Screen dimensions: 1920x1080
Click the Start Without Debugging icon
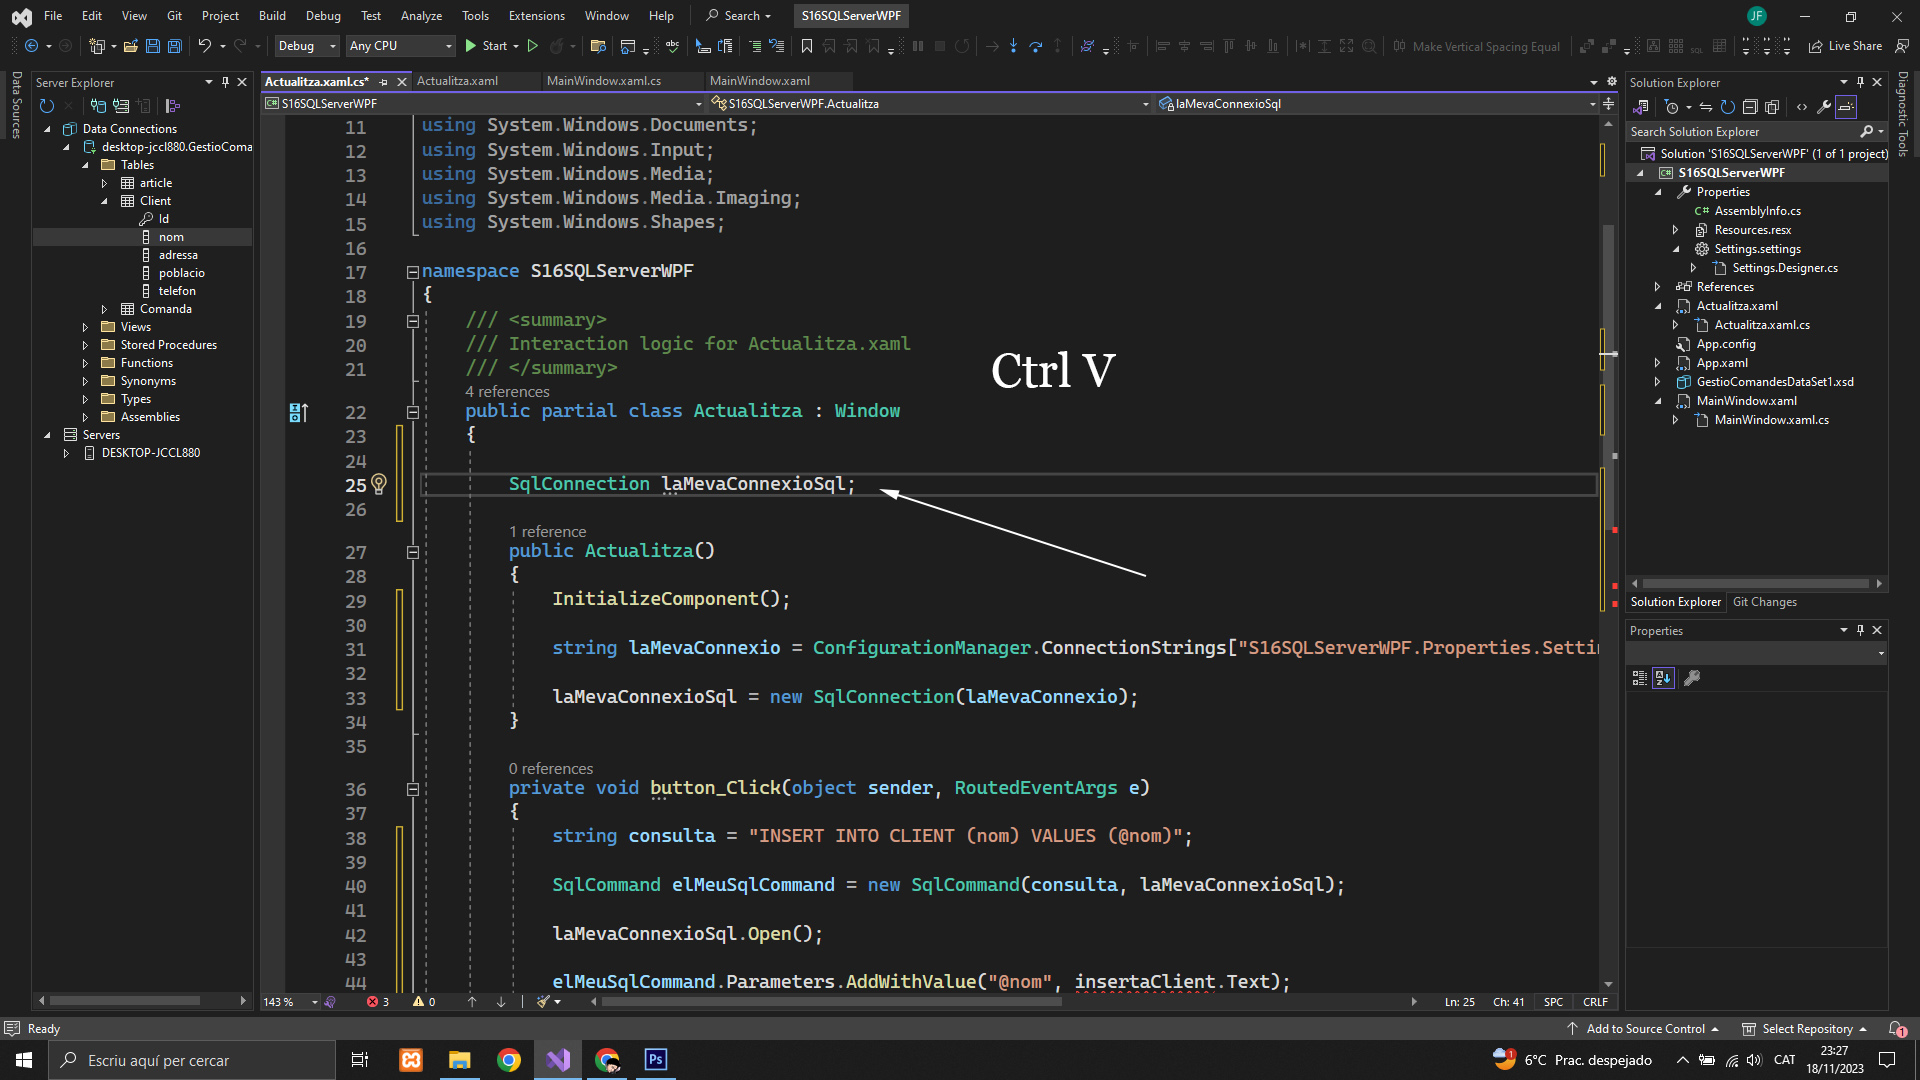(533, 46)
